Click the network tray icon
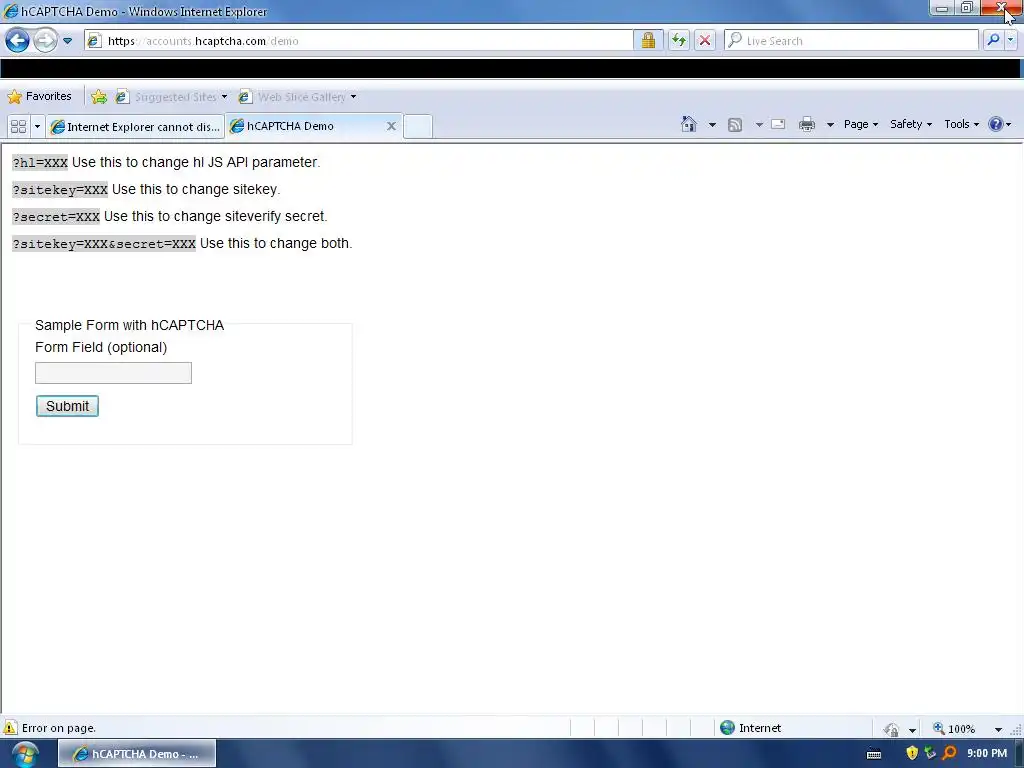The width and height of the screenshot is (1024, 768). 931,754
